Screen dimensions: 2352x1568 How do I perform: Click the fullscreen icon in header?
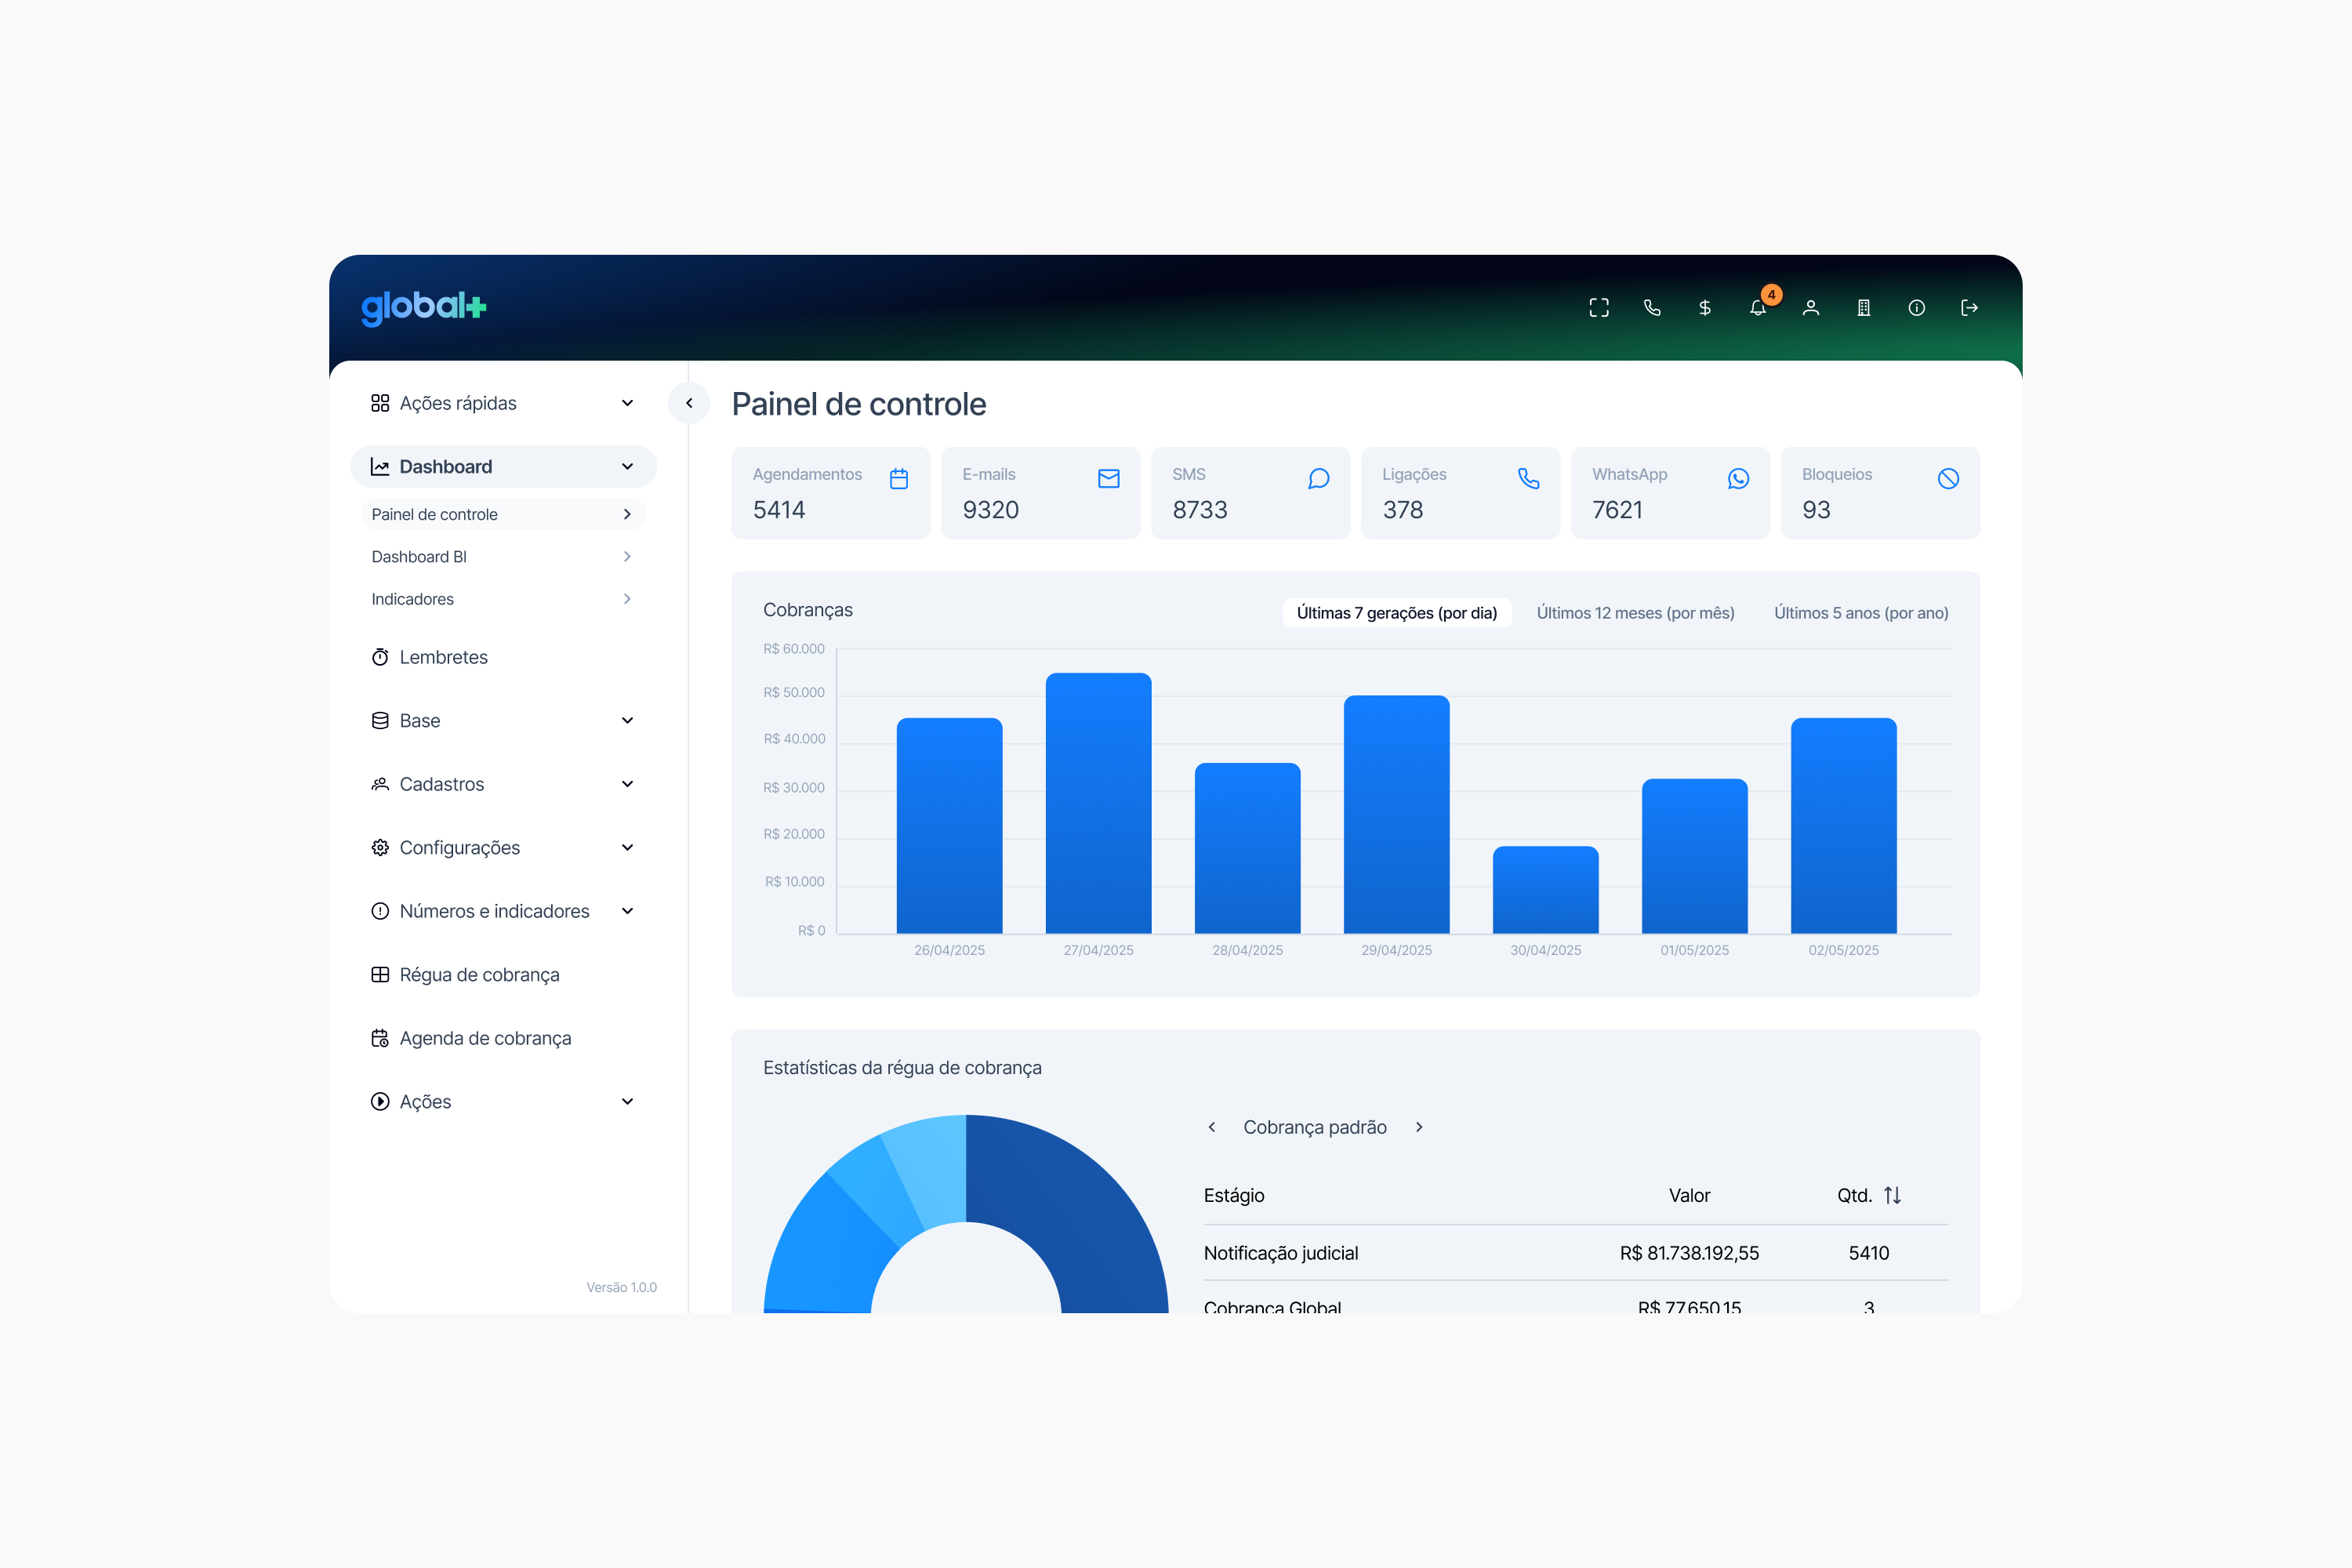pyautogui.click(x=1599, y=308)
